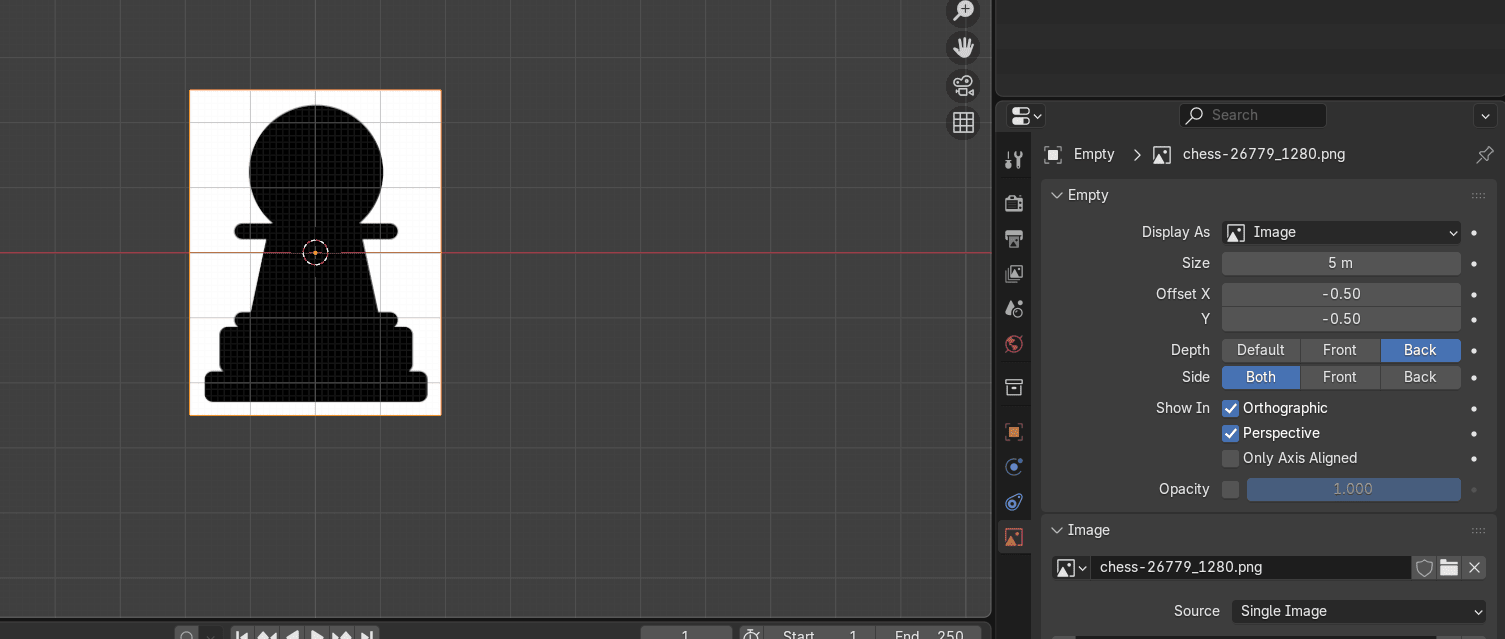Open the Output properties tab

[1014, 238]
